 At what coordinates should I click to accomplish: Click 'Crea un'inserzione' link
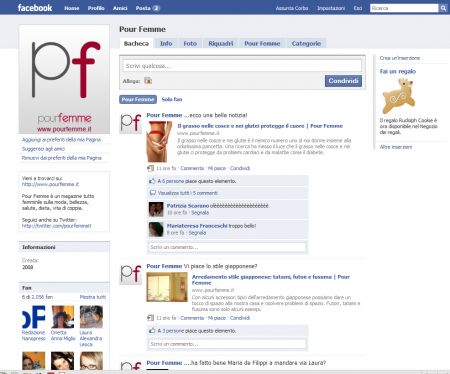[x=400, y=58]
